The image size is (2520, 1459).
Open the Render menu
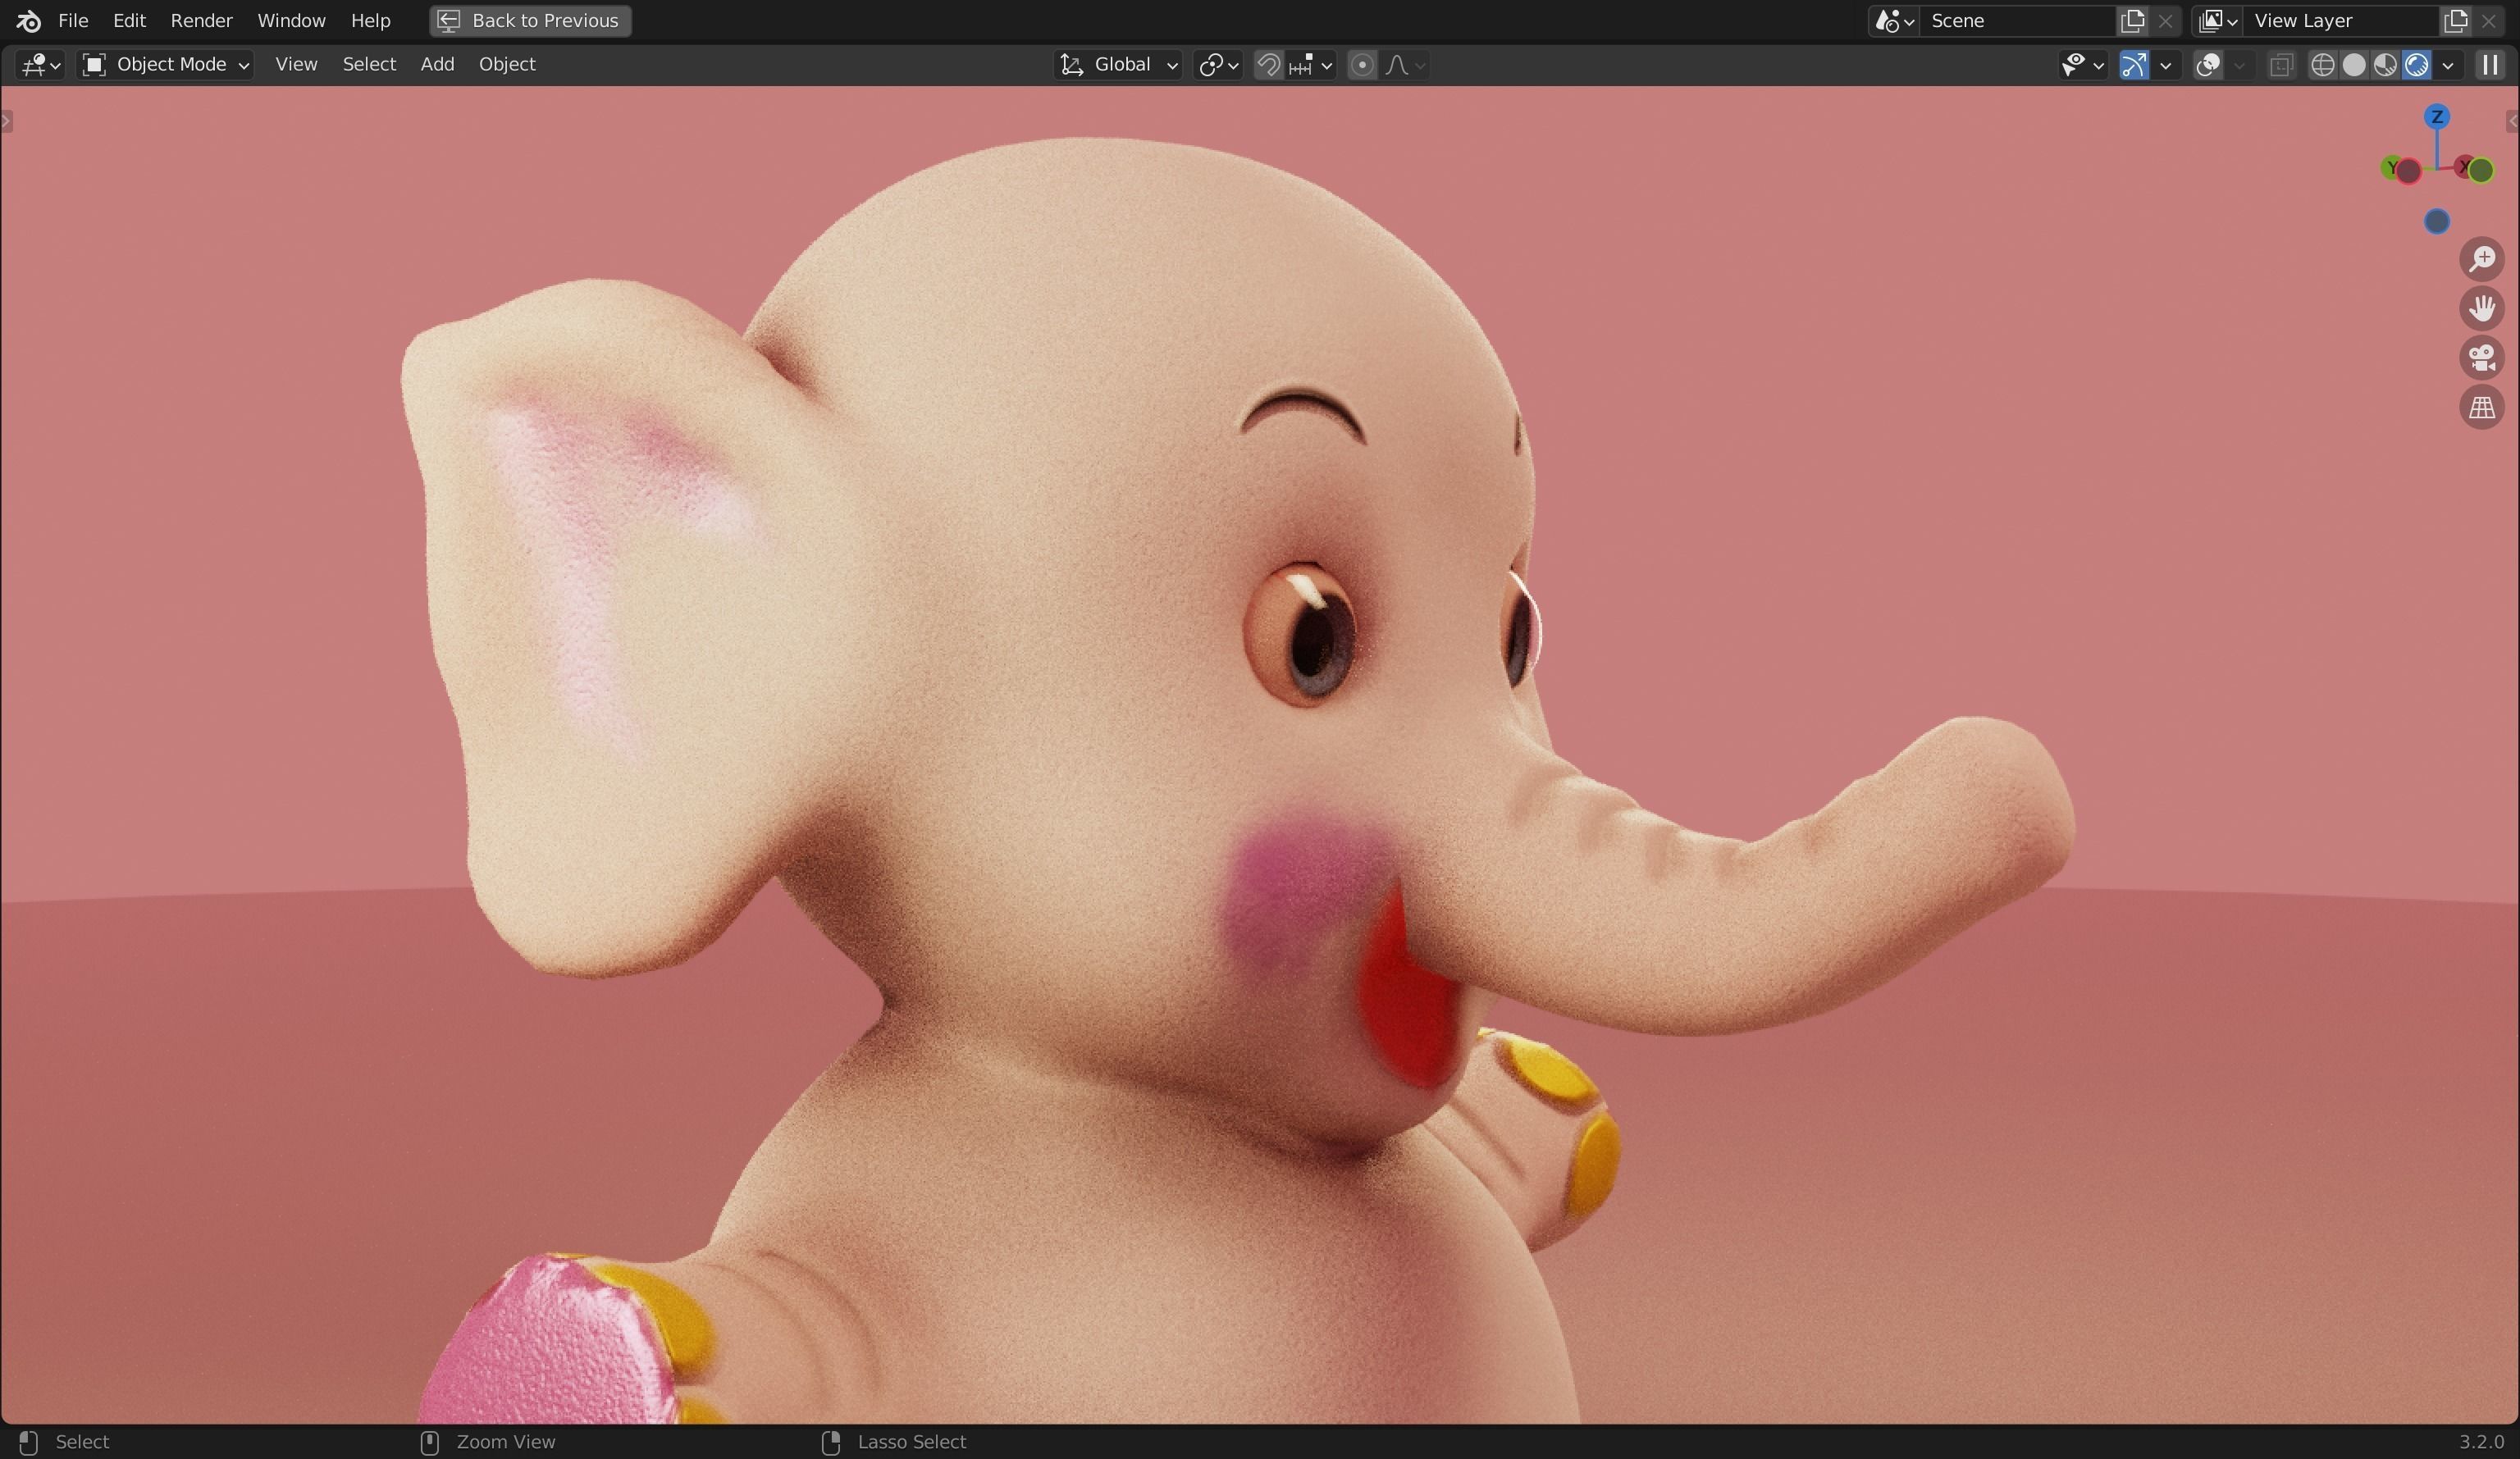pos(201,20)
